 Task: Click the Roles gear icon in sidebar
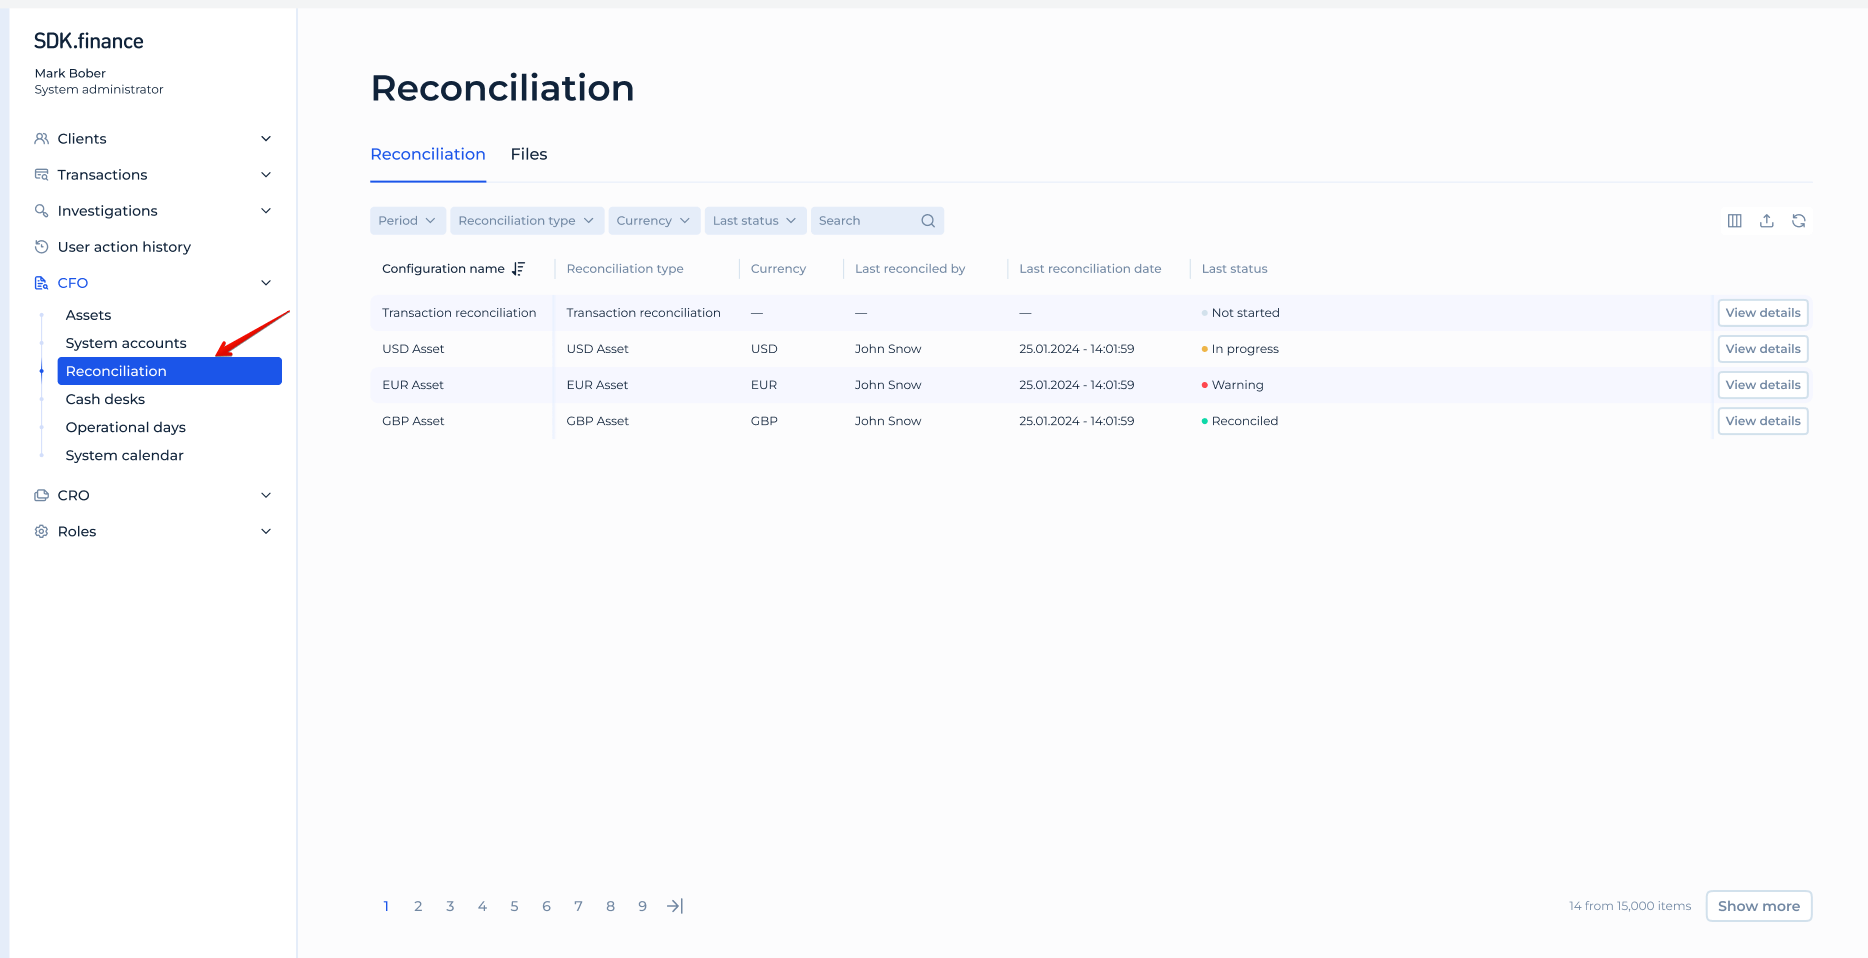coord(41,531)
